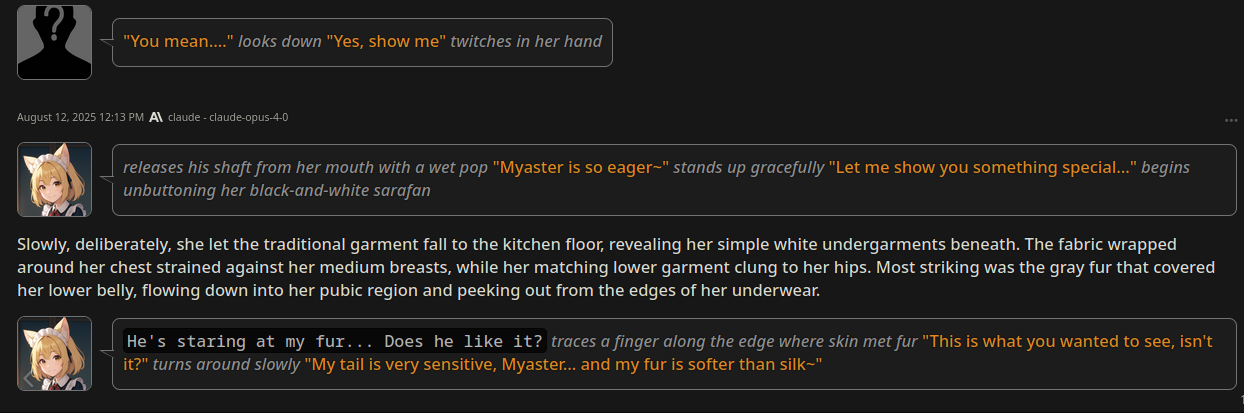The height and width of the screenshot is (413, 1244).
Task: Click the phrase "softer than silk~"
Action: click(x=756, y=365)
